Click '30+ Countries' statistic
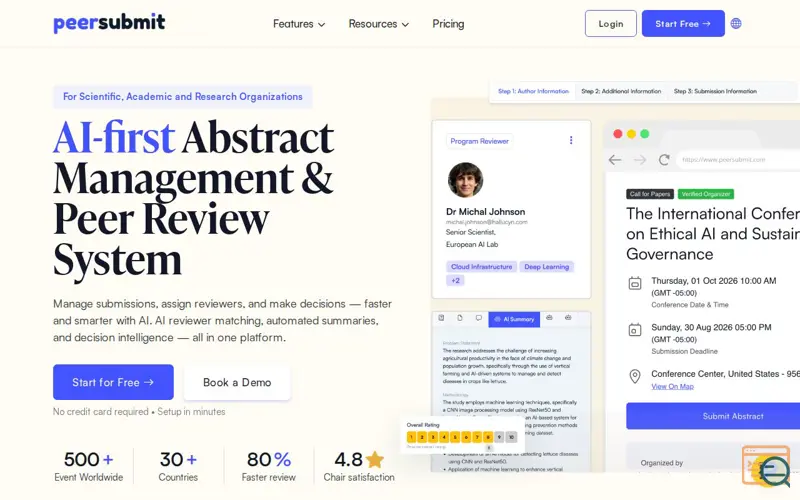The image size is (800, 500). [178, 466]
